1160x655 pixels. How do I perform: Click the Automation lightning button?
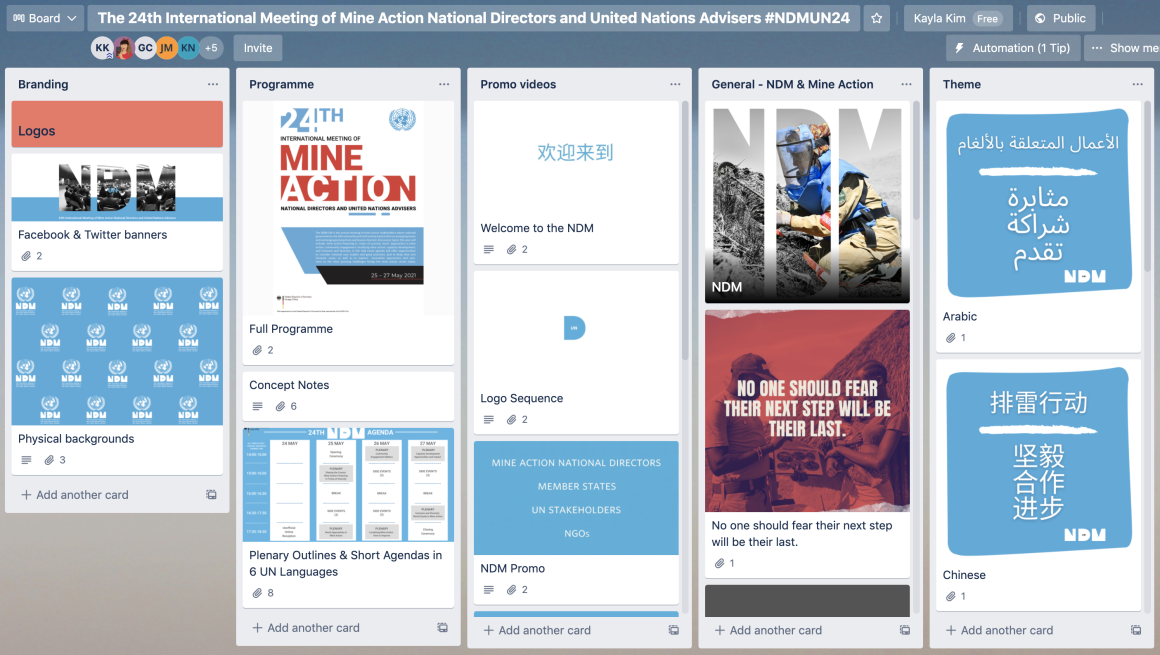coord(1012,48)
